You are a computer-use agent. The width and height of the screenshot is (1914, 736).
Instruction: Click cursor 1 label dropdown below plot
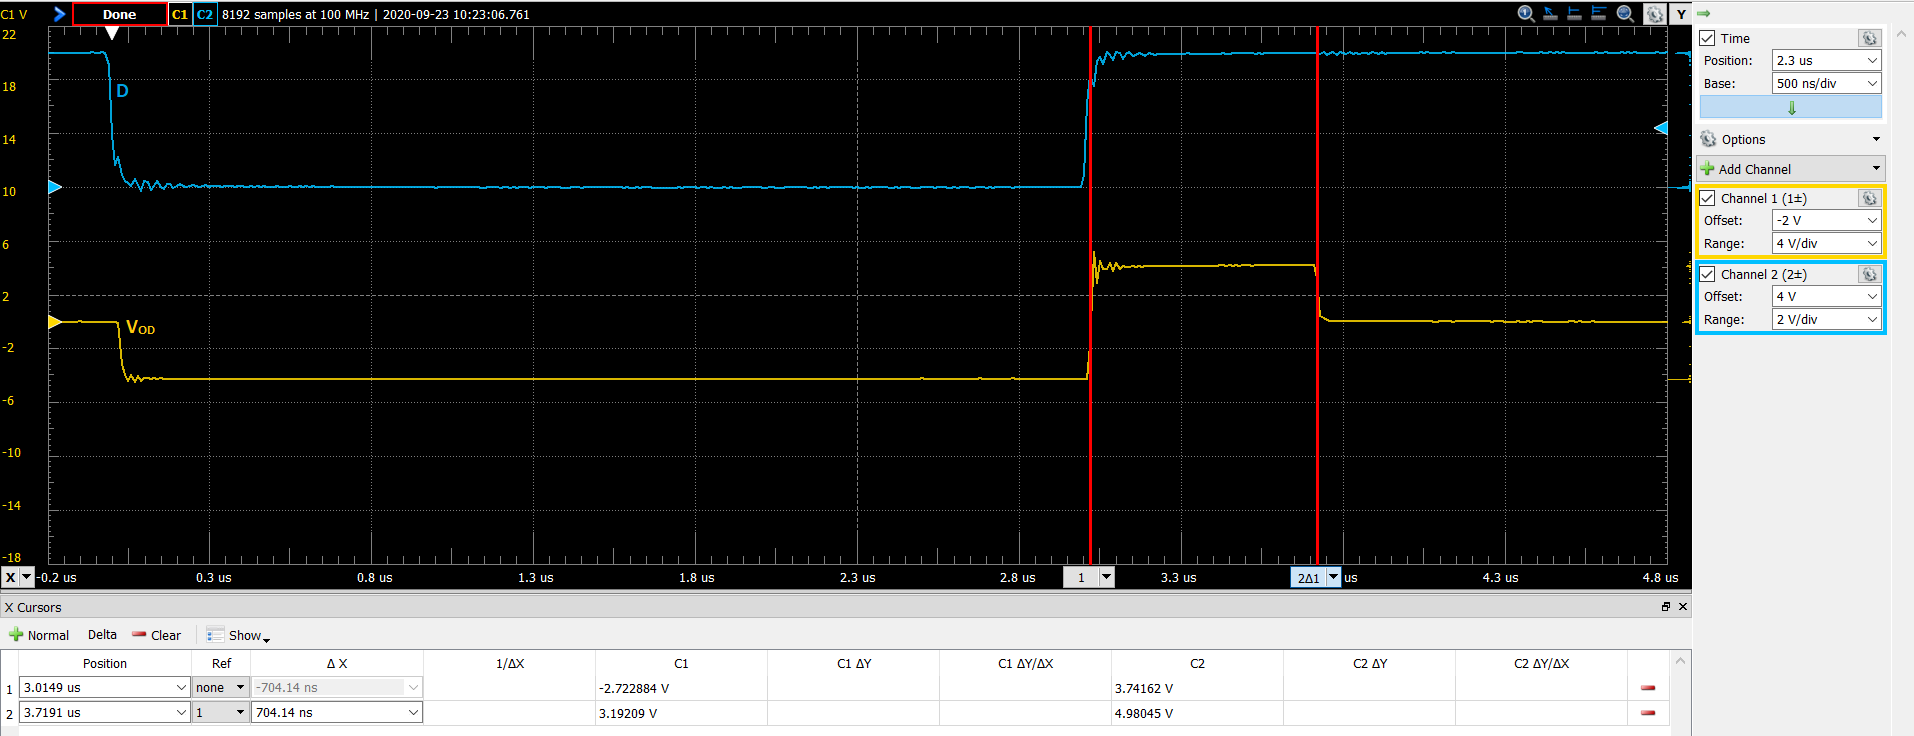(x=1106, y=577)
